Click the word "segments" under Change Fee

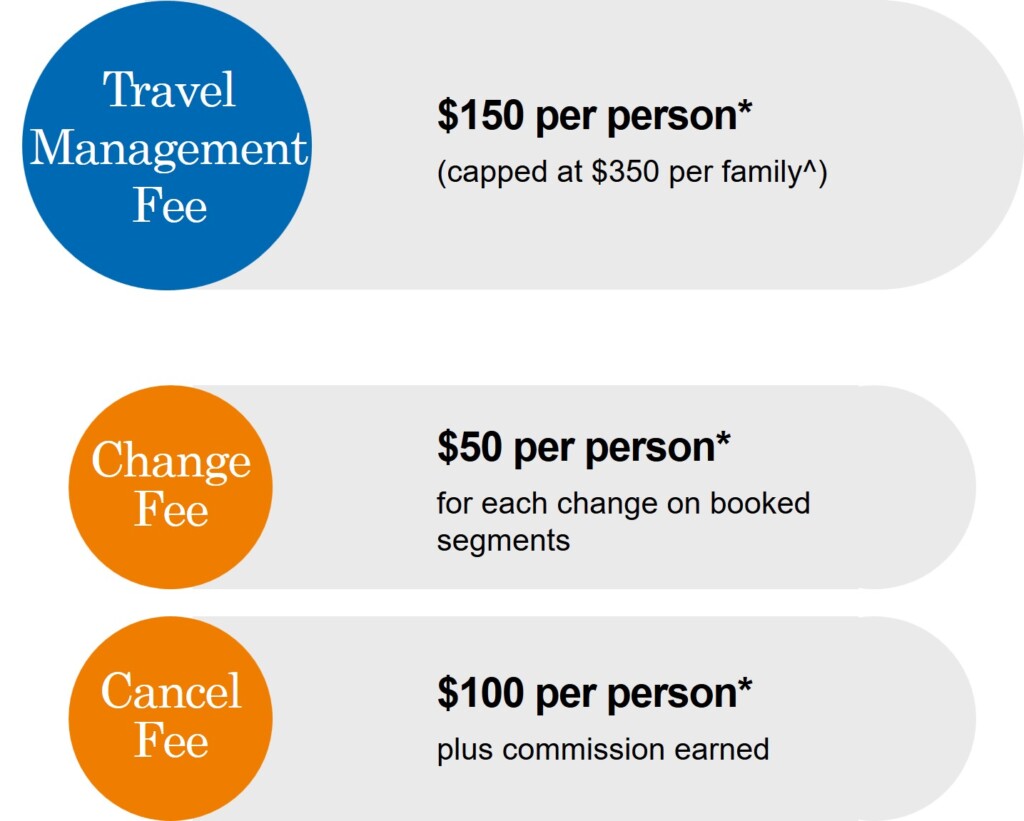(503, 541)
